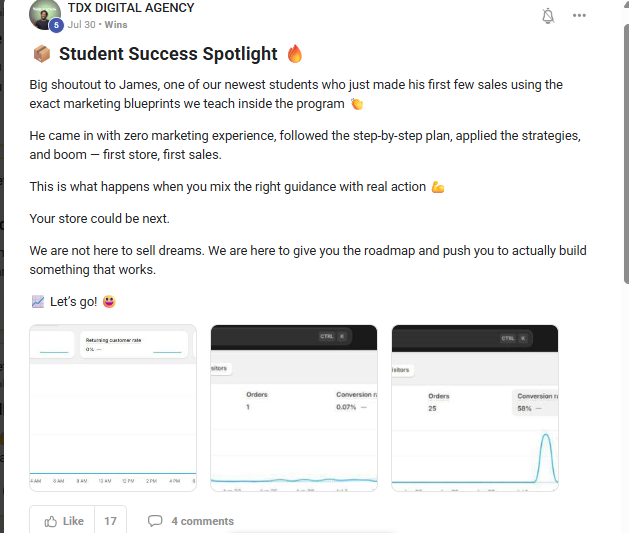The image size is (629, 533).
Task: Click the speech bubble comment icon
Action: pos(155,520)
